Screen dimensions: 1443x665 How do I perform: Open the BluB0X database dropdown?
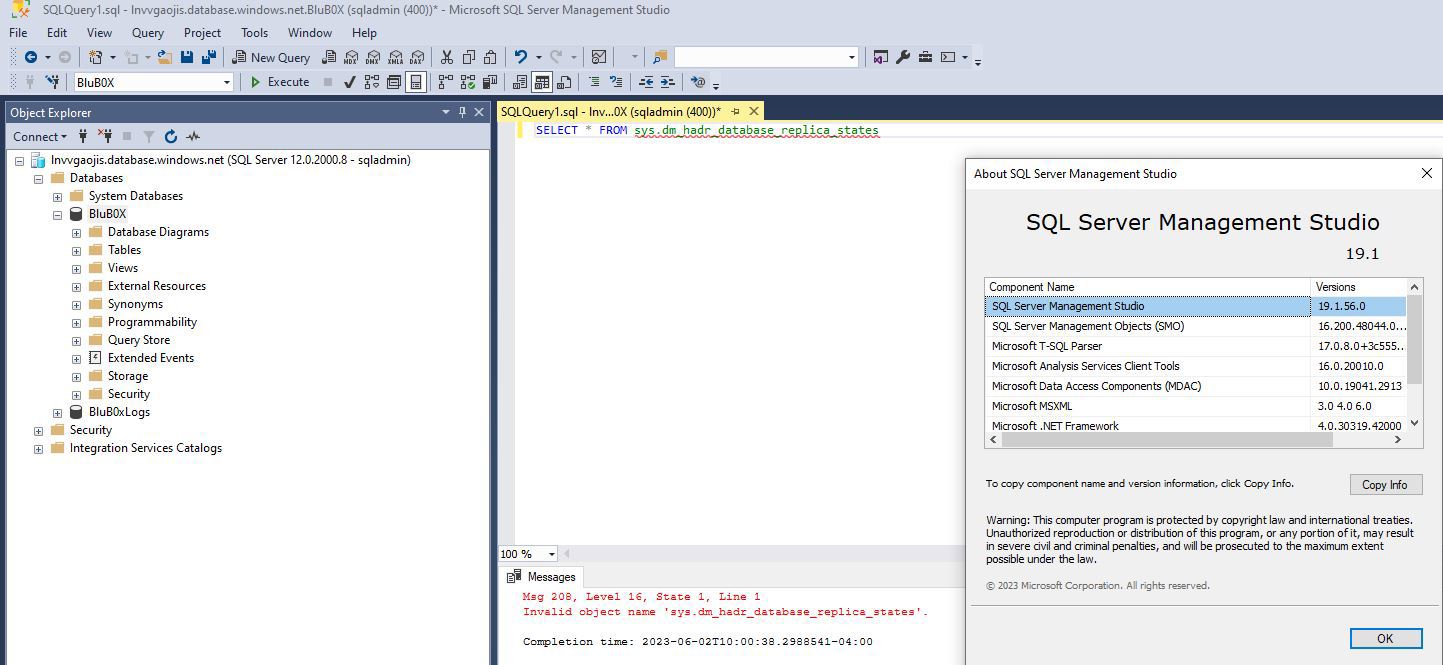click(x=227, y=82)
